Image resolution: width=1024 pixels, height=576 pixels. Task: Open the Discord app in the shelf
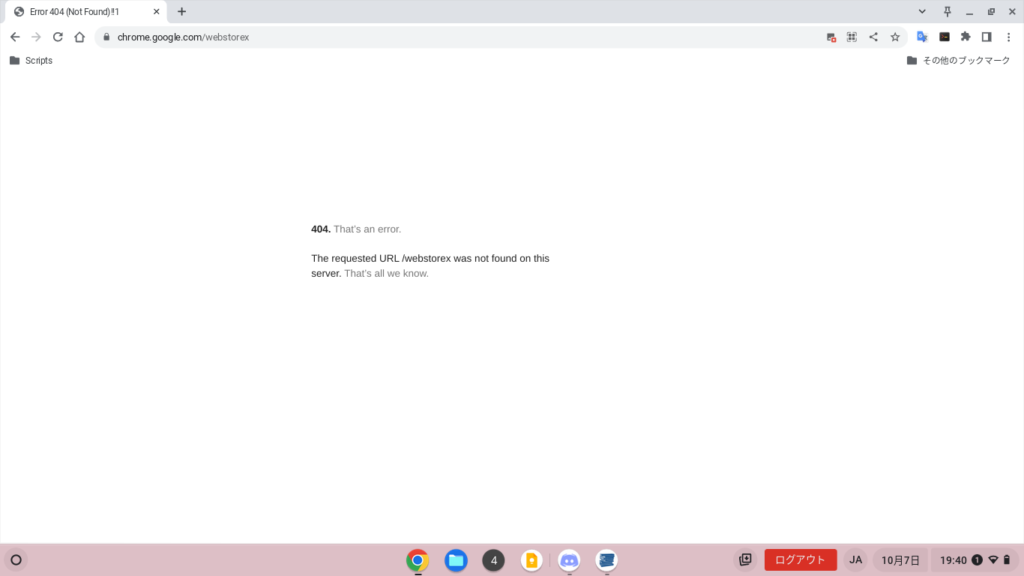(x=569, y=560)
